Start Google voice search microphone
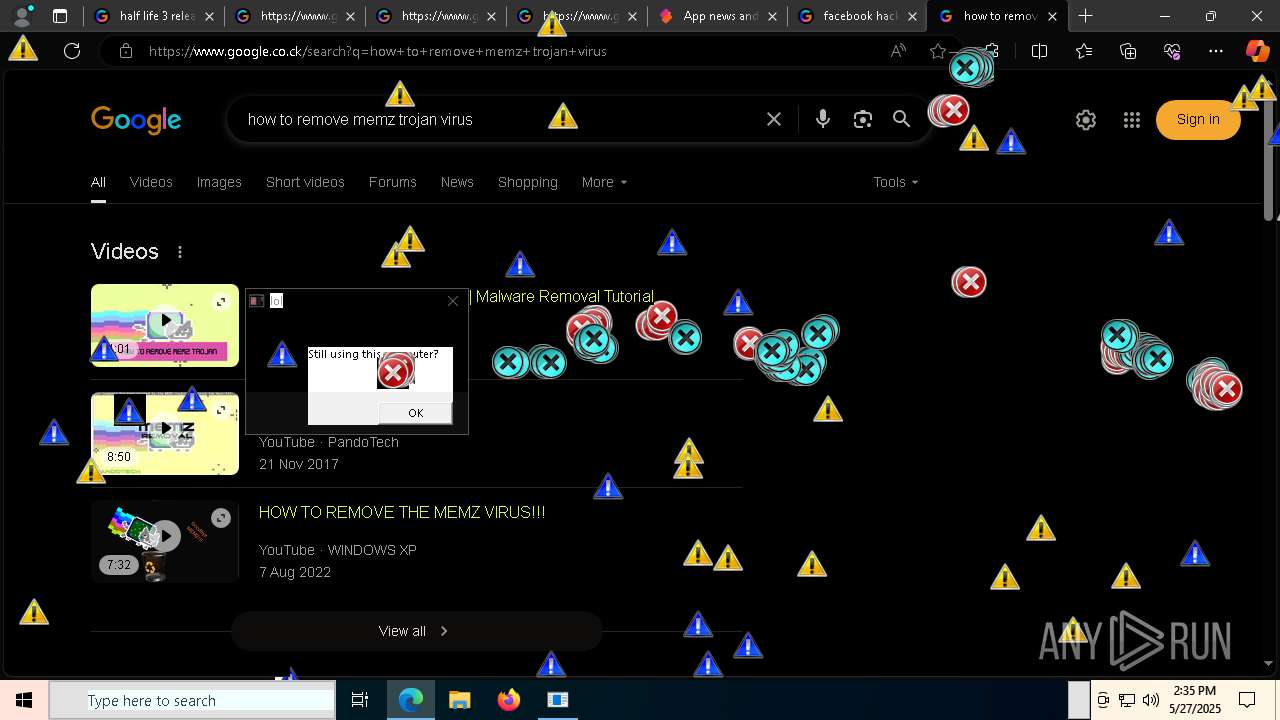The height and width of the screenshot is (720, 1280). click(822, 119)
